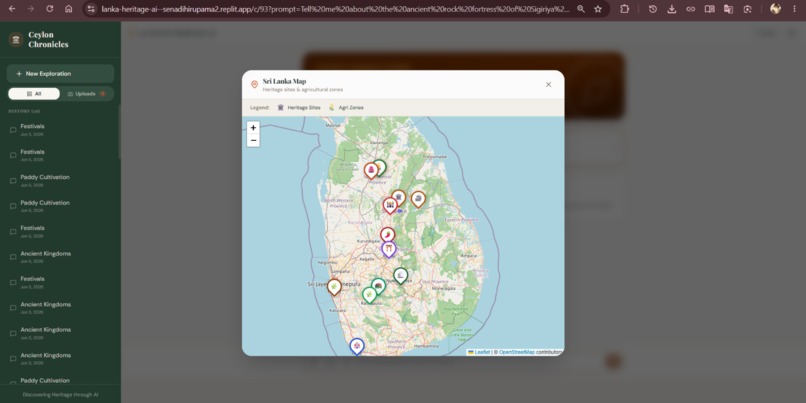This screenshot has width=806, height=403.
Task: Open the browser extensions puzzle icon
Action: coord(625,9)
